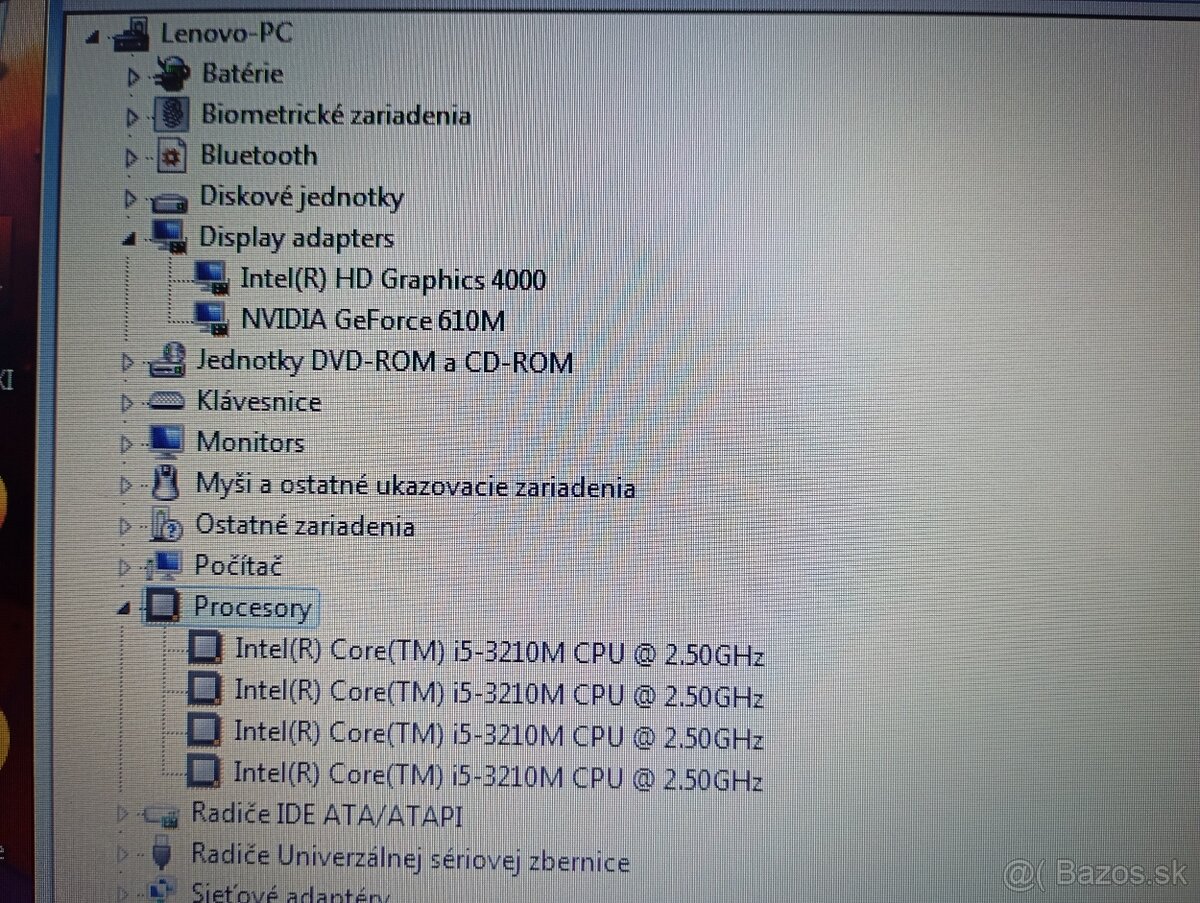
Task: Click the Intel HD Graphics 4000 adapter icon
Action: (212, 278)
